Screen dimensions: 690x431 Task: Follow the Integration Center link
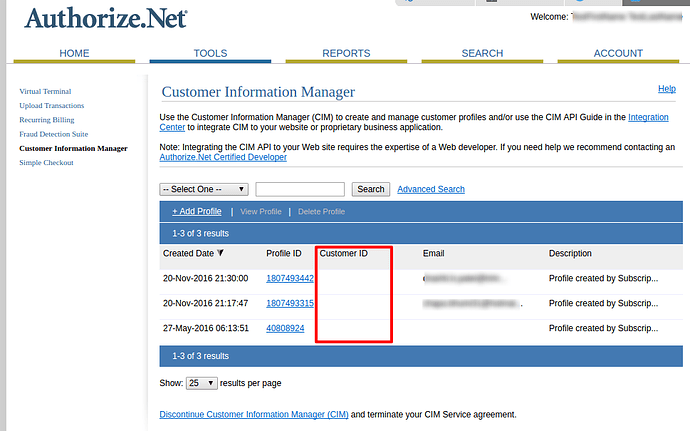coord(648,117)
